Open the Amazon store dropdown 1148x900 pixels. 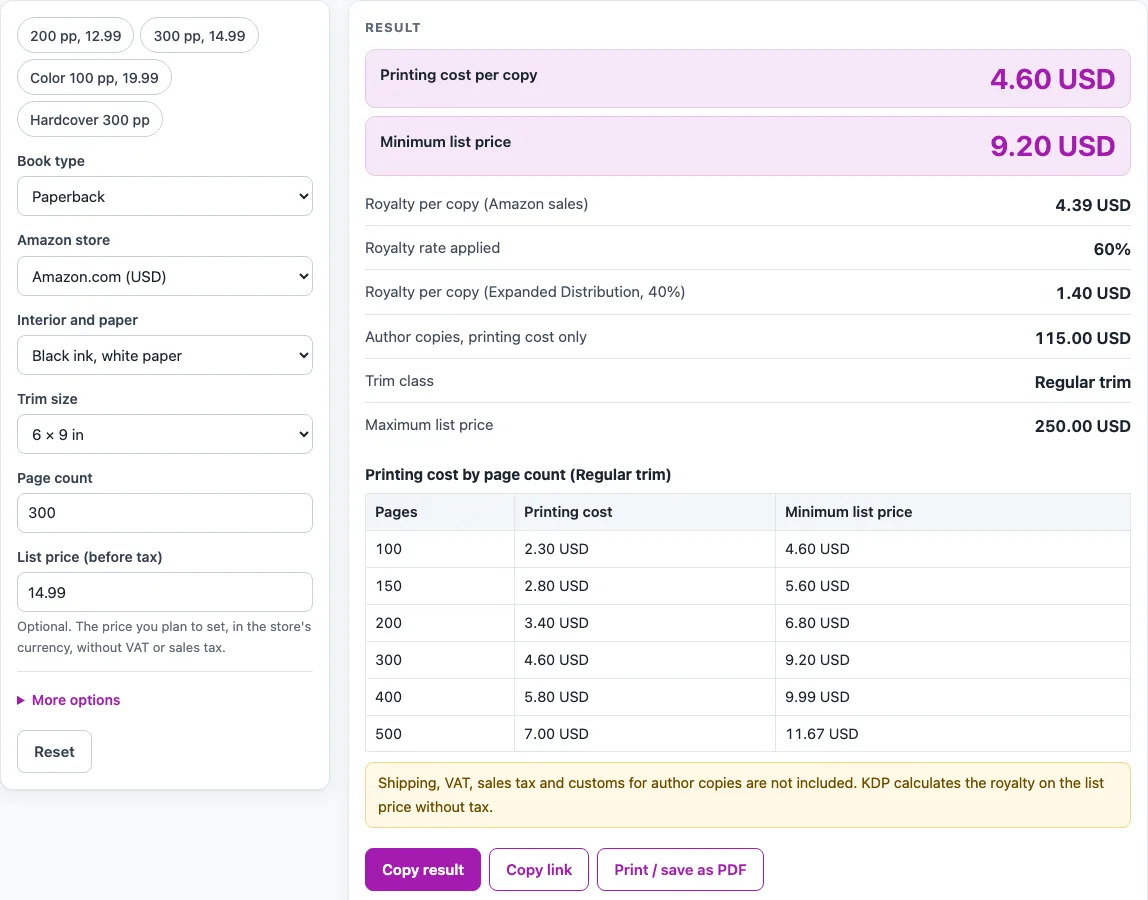(165, 276)
